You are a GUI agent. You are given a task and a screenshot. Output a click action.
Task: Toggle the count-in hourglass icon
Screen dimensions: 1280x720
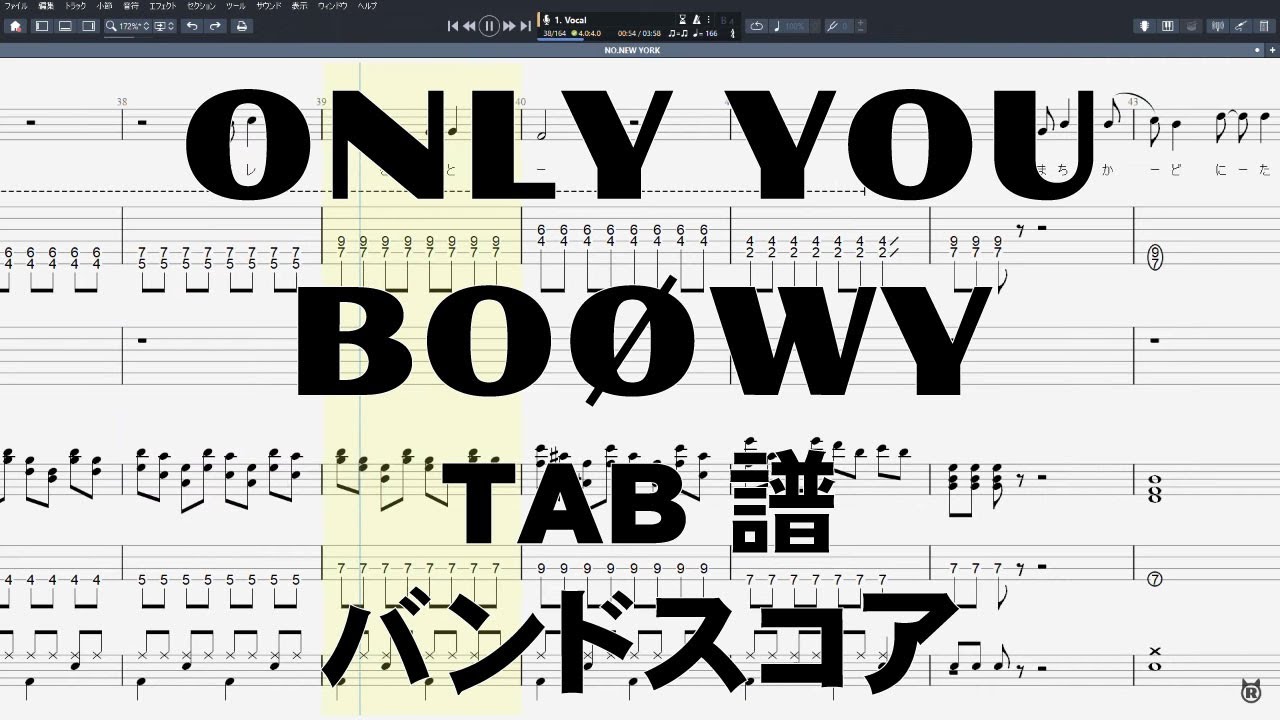(683, 19)
